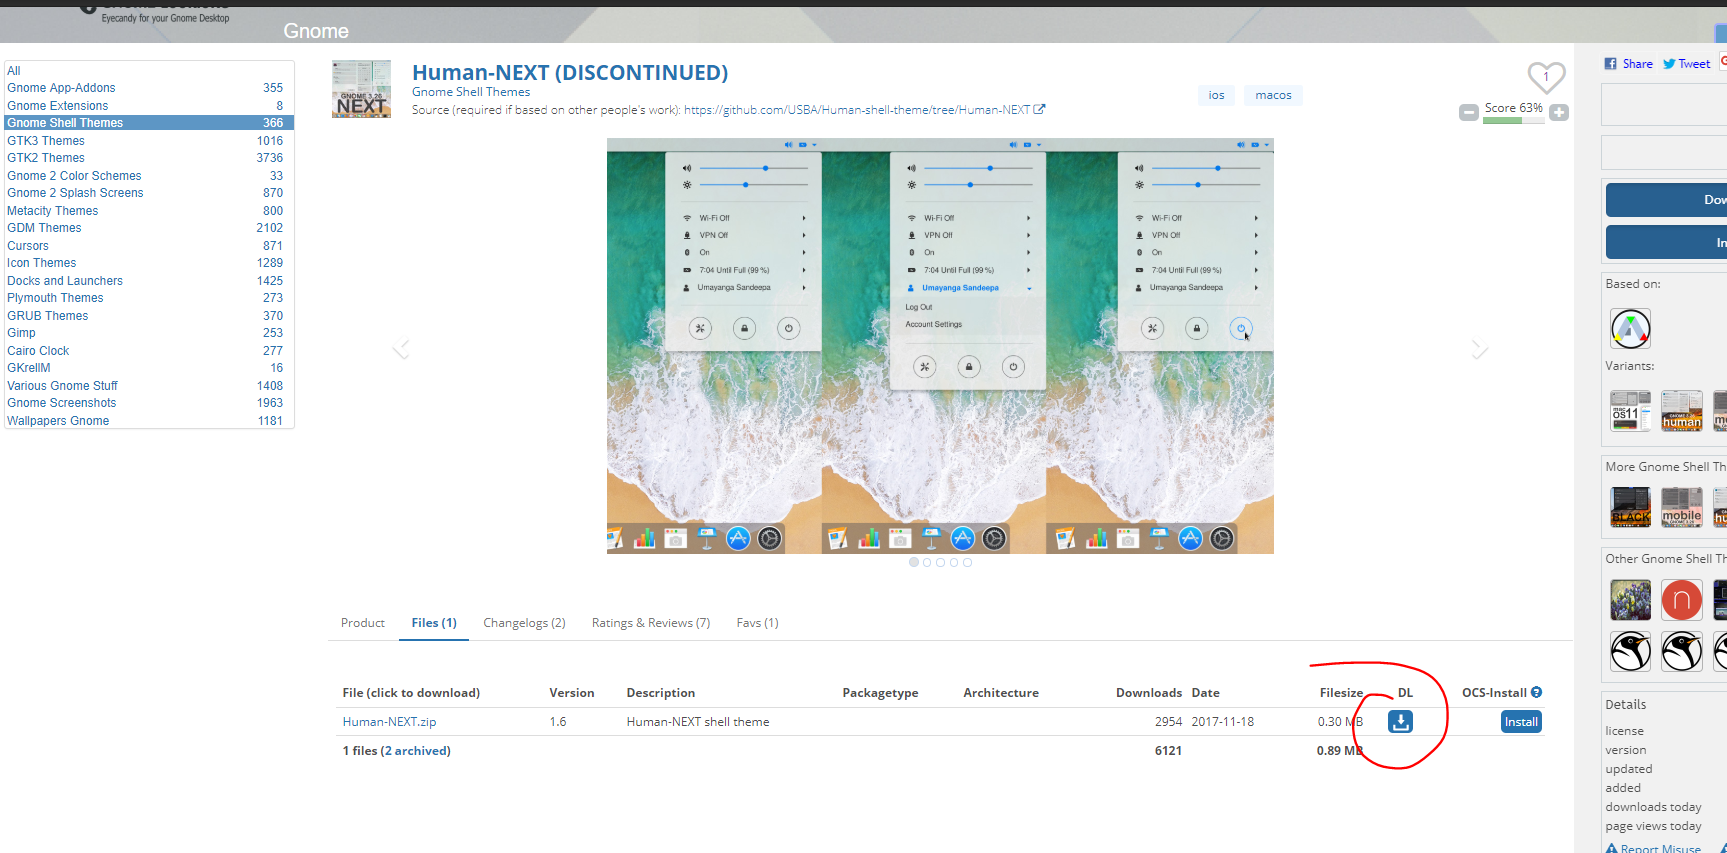Open the second penguin circle thumbnail
The width and height of the screenshot is (1727, 853).
(x=1681, y=651)
